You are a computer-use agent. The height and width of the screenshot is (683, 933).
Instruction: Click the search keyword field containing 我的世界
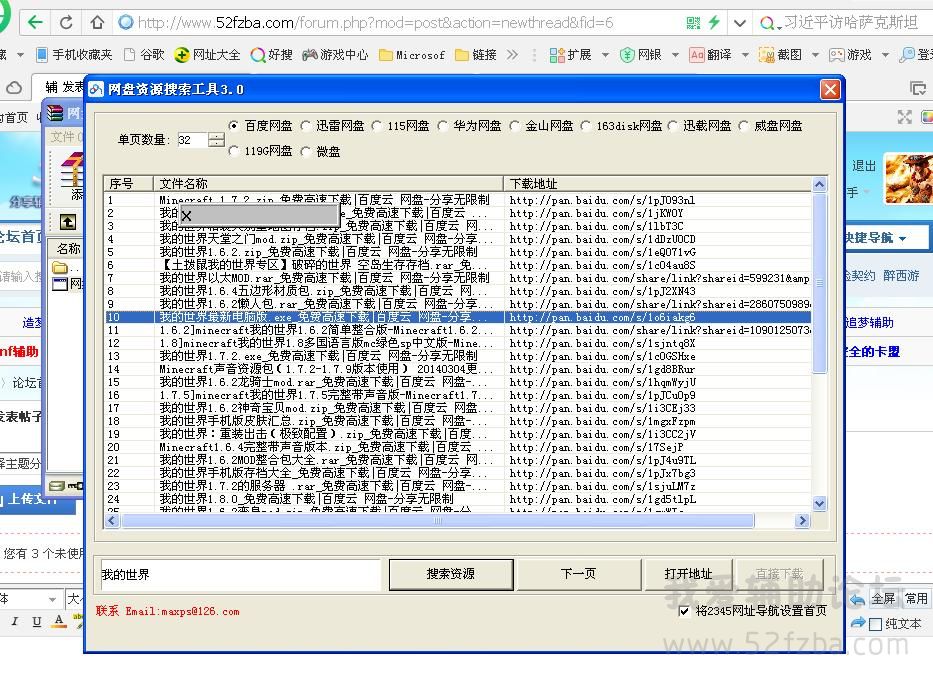pos(240,575)
